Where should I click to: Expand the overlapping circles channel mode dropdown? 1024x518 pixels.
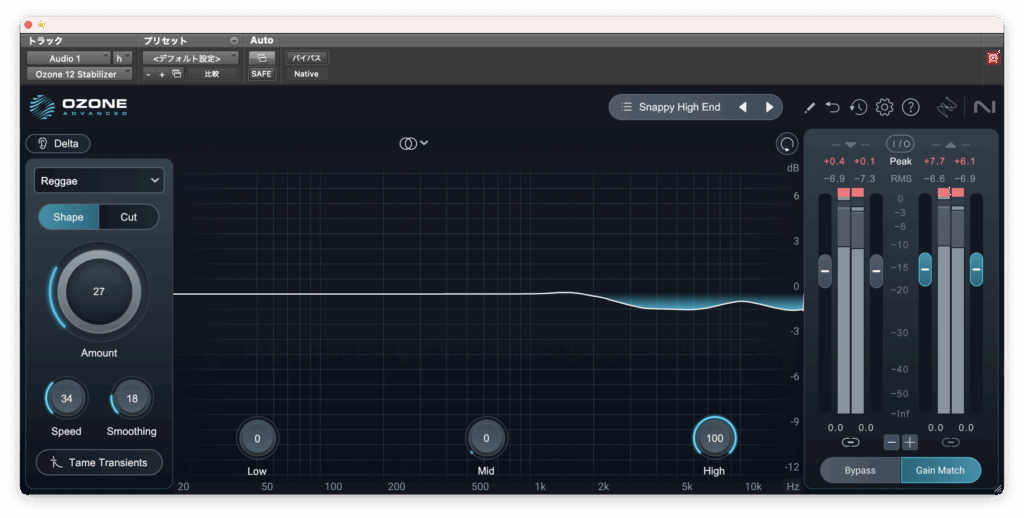tap(414, 143)
